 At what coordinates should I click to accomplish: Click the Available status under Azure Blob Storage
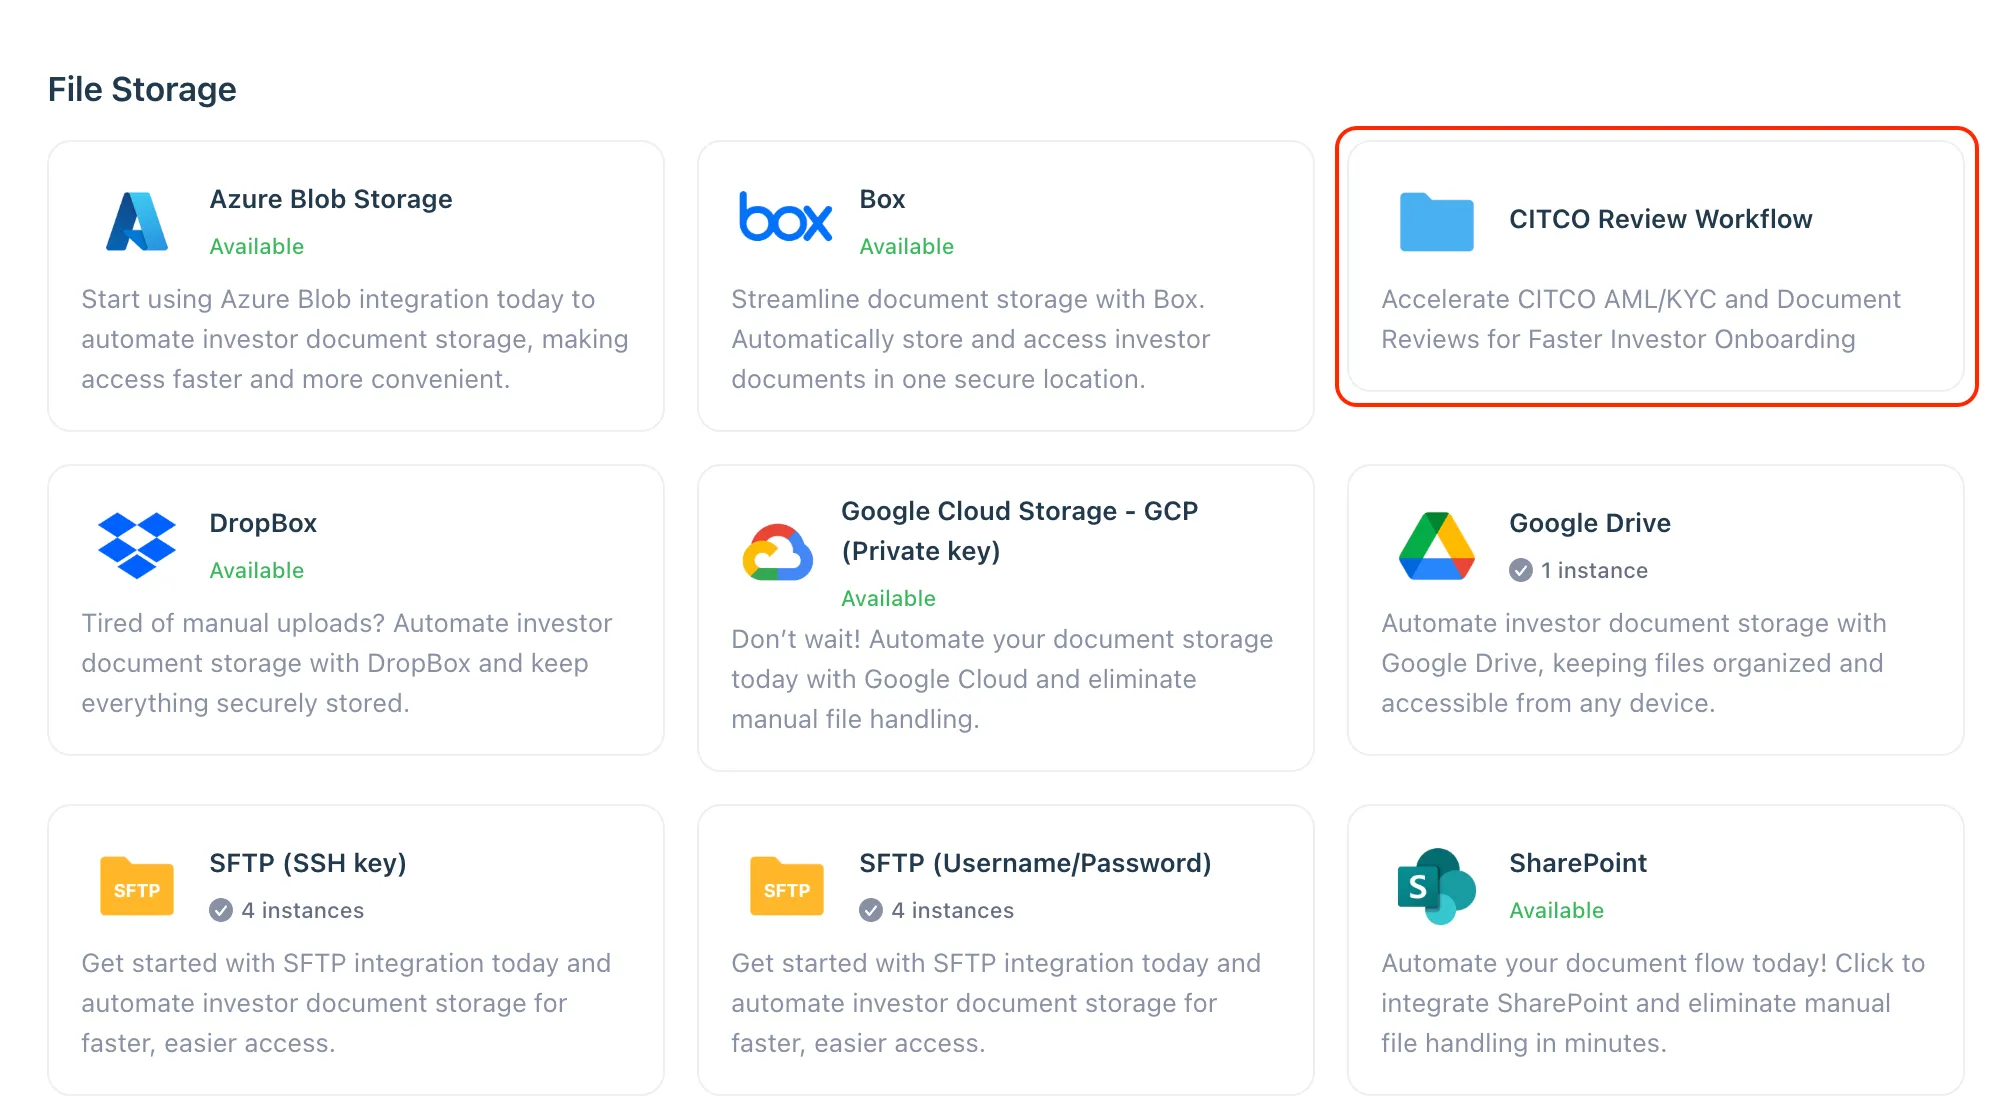point(256,246)
